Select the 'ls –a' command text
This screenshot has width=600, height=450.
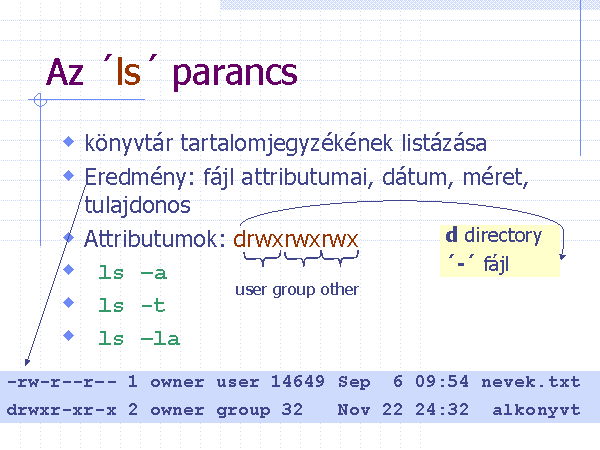click(x=133, y=273)
